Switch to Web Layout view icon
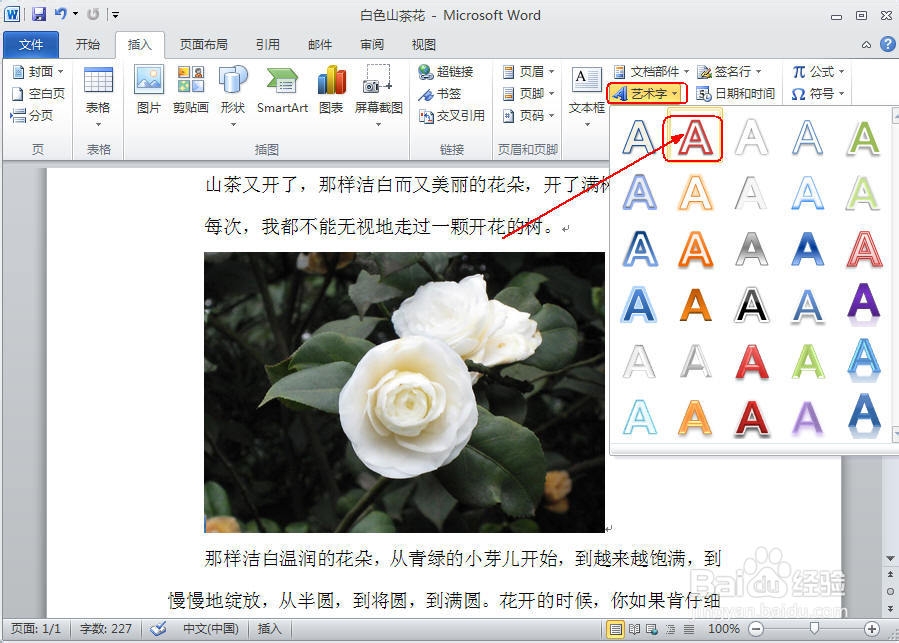This screenshot has width=899, height=643. coord(652,629)
